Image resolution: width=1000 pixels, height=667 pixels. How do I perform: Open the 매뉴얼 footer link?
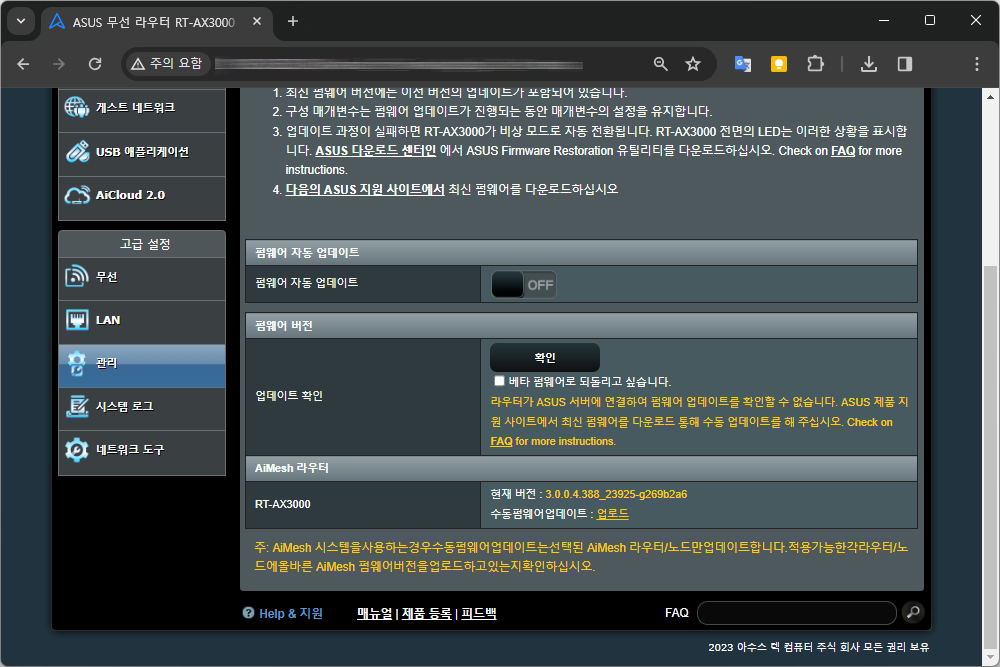tap(374, 613)
